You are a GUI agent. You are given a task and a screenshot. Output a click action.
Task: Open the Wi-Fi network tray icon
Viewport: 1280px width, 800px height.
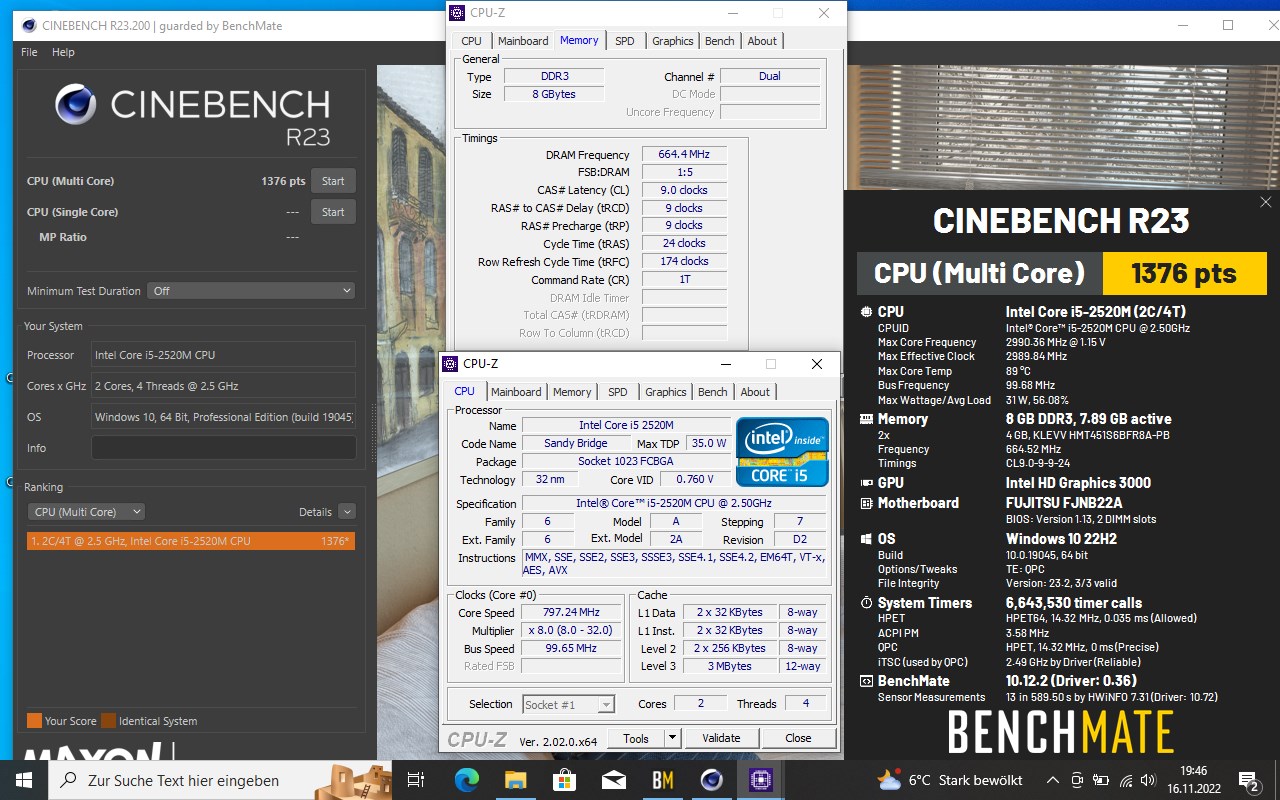[x=1127, y=780]
